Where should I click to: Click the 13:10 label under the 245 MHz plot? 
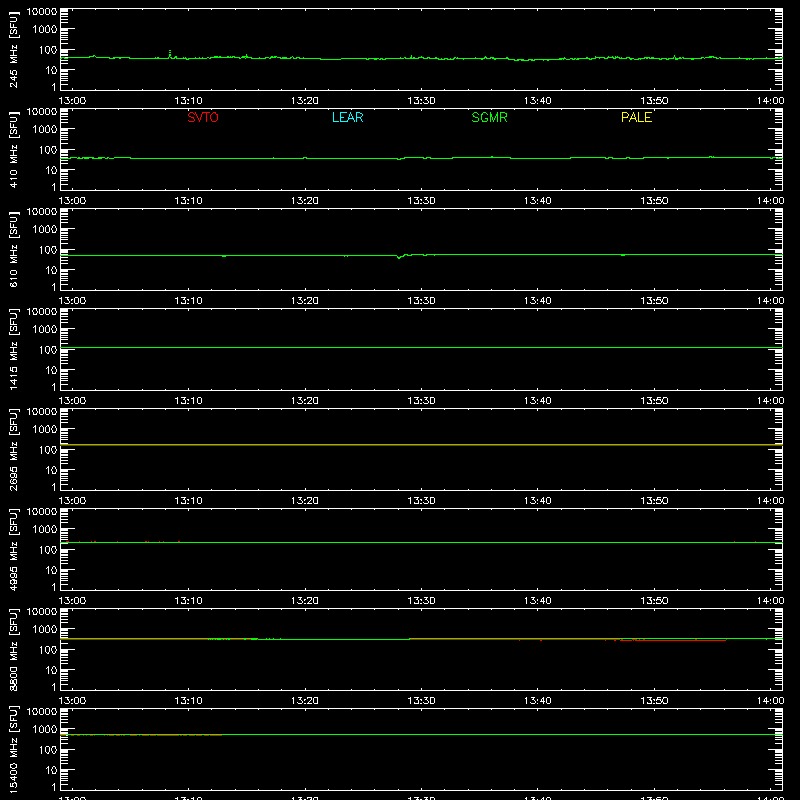[188, 101]
